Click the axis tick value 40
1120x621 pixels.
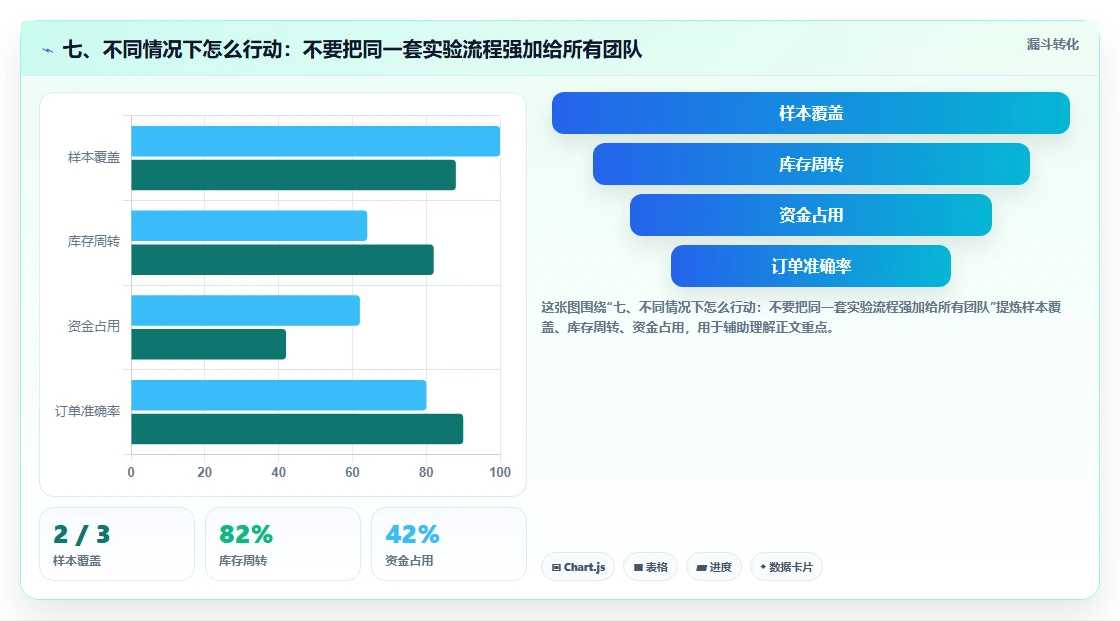279,472
